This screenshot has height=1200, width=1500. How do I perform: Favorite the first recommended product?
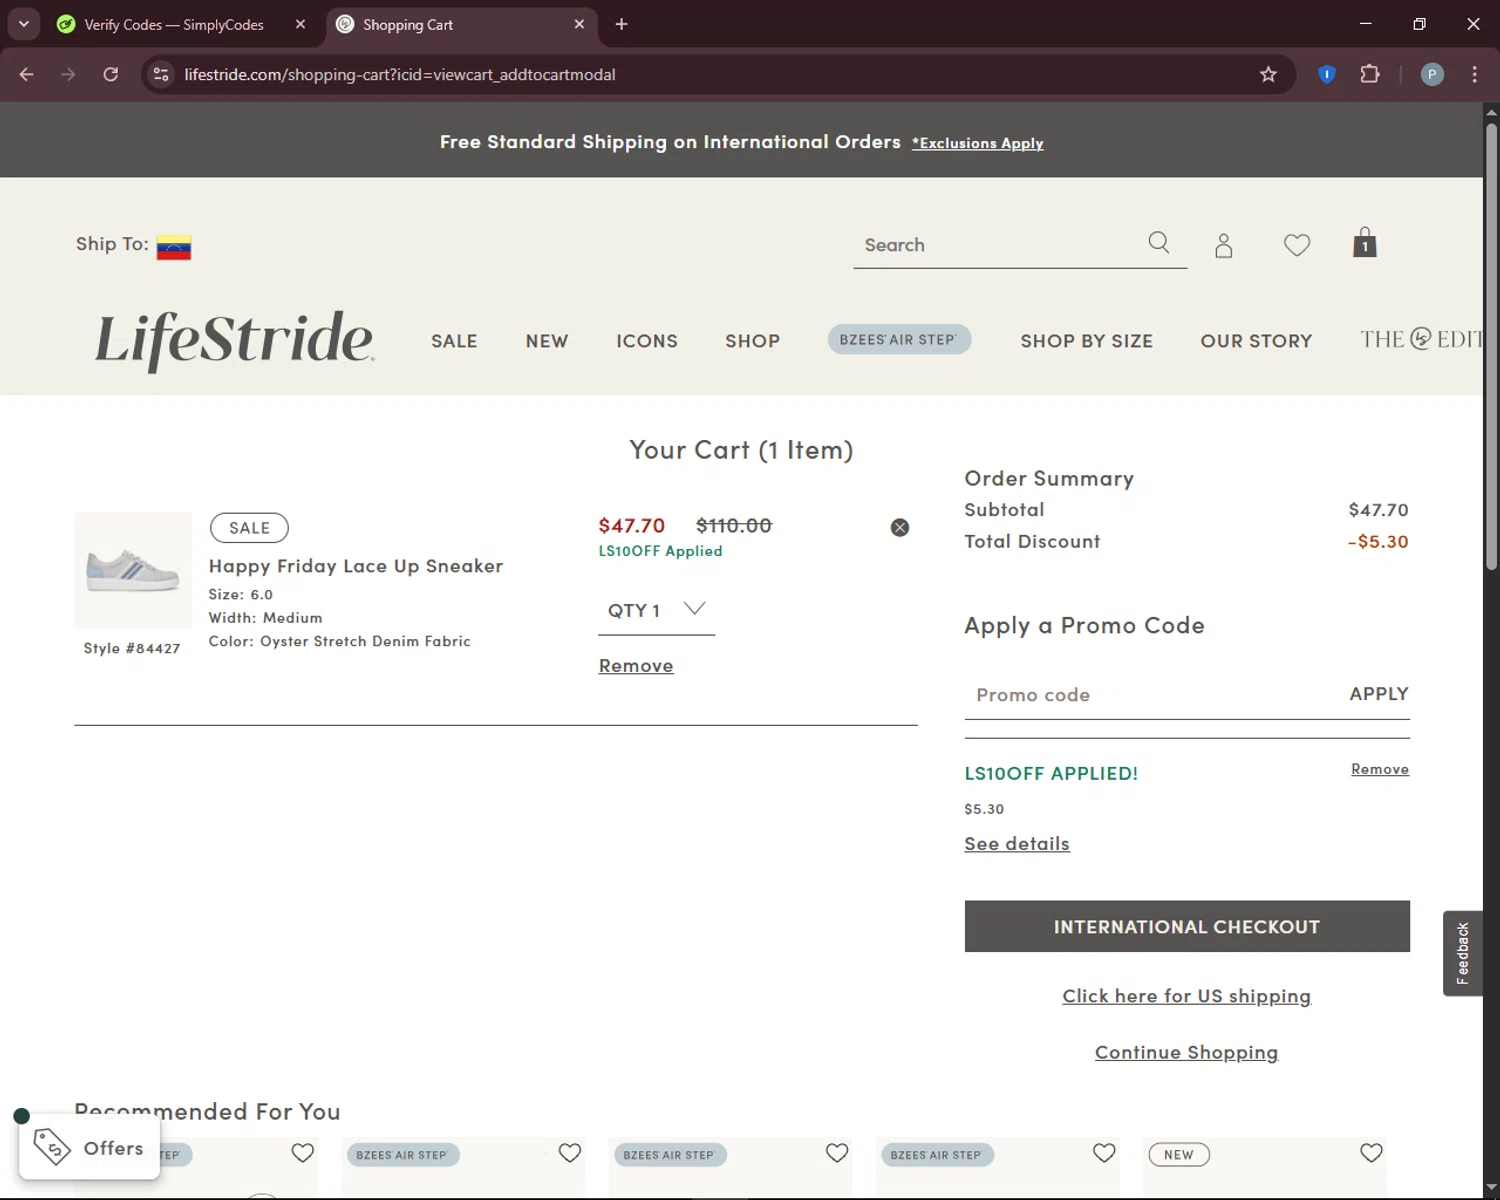coord(302,1153)
